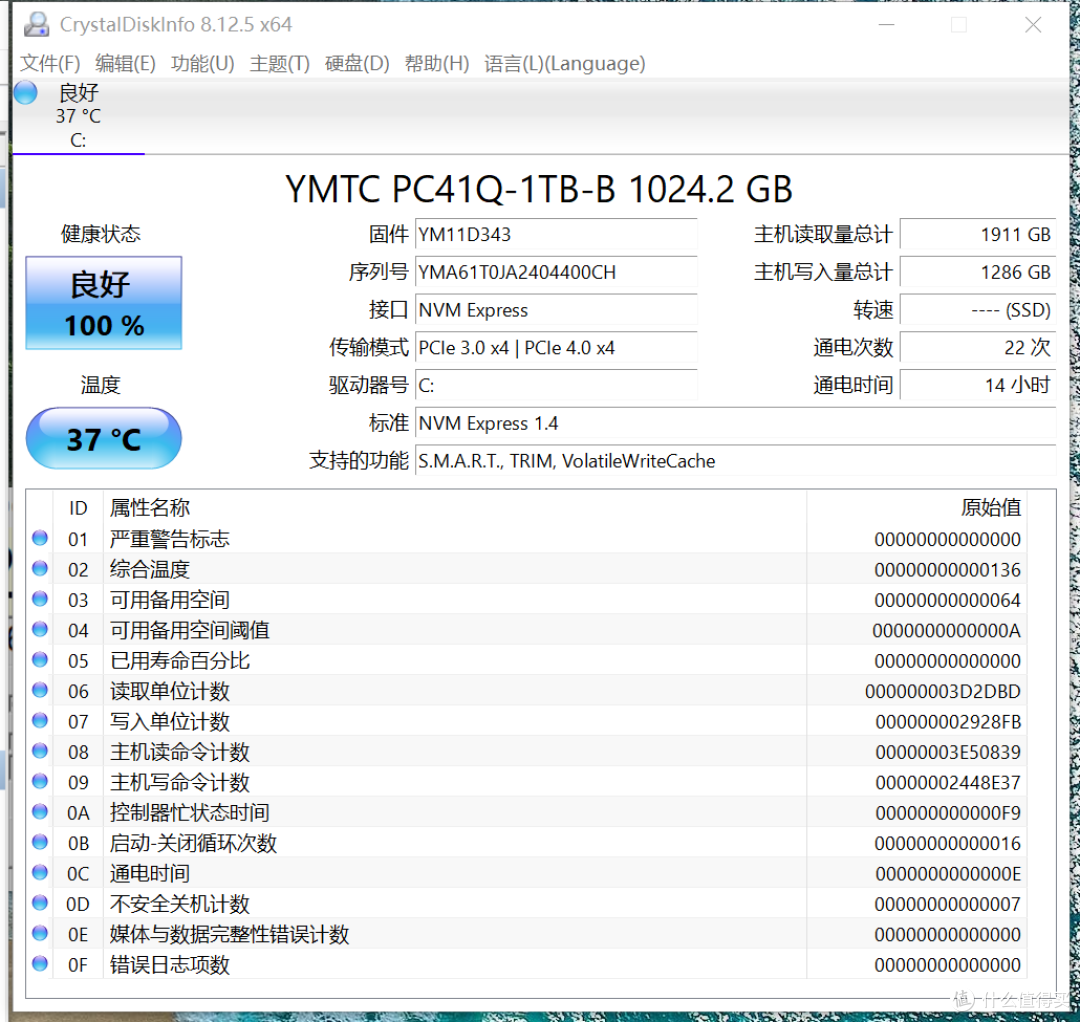Click the status dot beside 读取单位计数
The width and height of the screenshot is (1080, 1022).
[x=38, y=691]
